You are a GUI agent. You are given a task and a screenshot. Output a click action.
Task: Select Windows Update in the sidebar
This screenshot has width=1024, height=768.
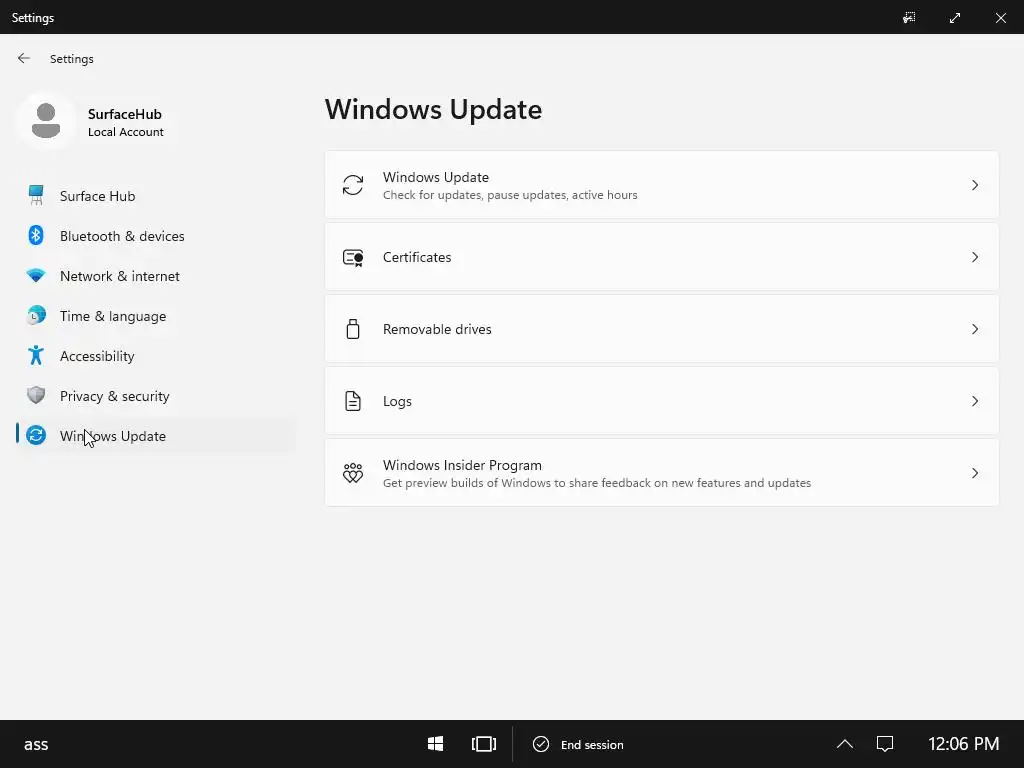[x=155, y=436]
